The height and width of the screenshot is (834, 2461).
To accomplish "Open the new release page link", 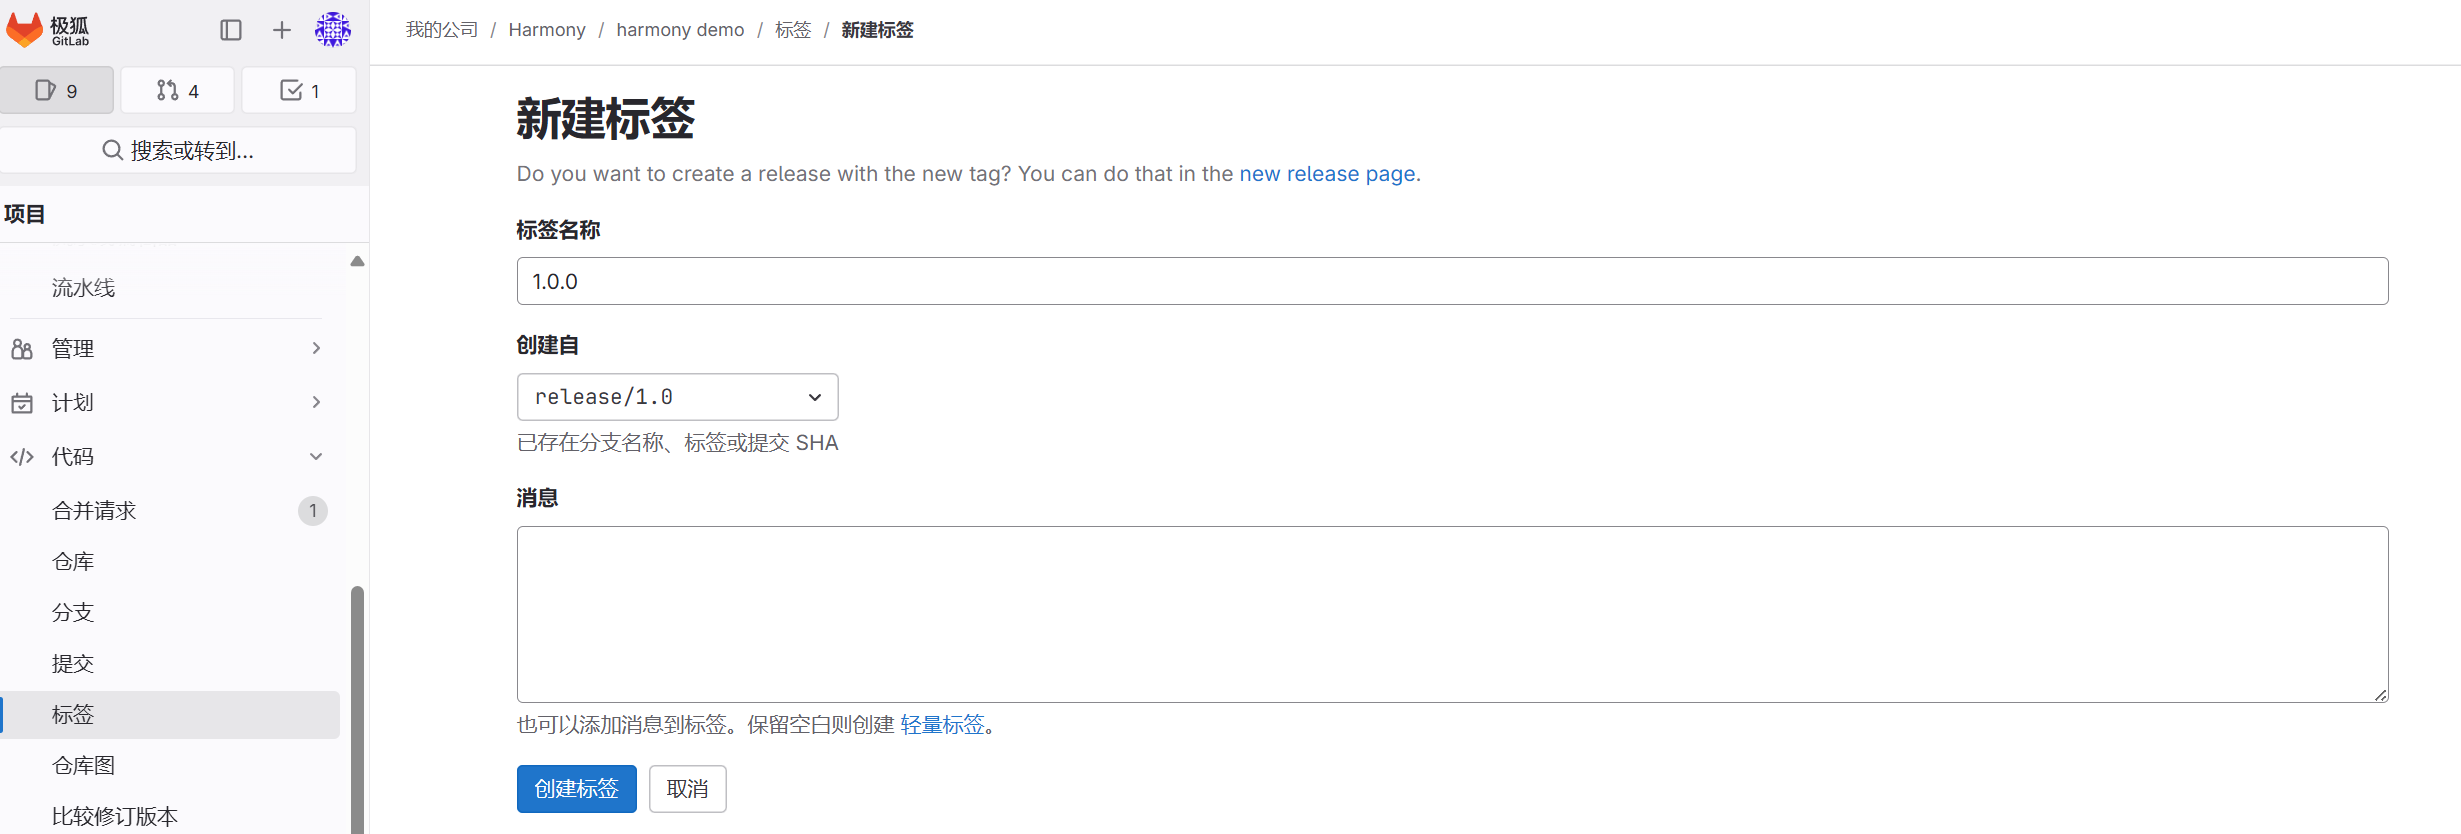I will coord(1327,173).
